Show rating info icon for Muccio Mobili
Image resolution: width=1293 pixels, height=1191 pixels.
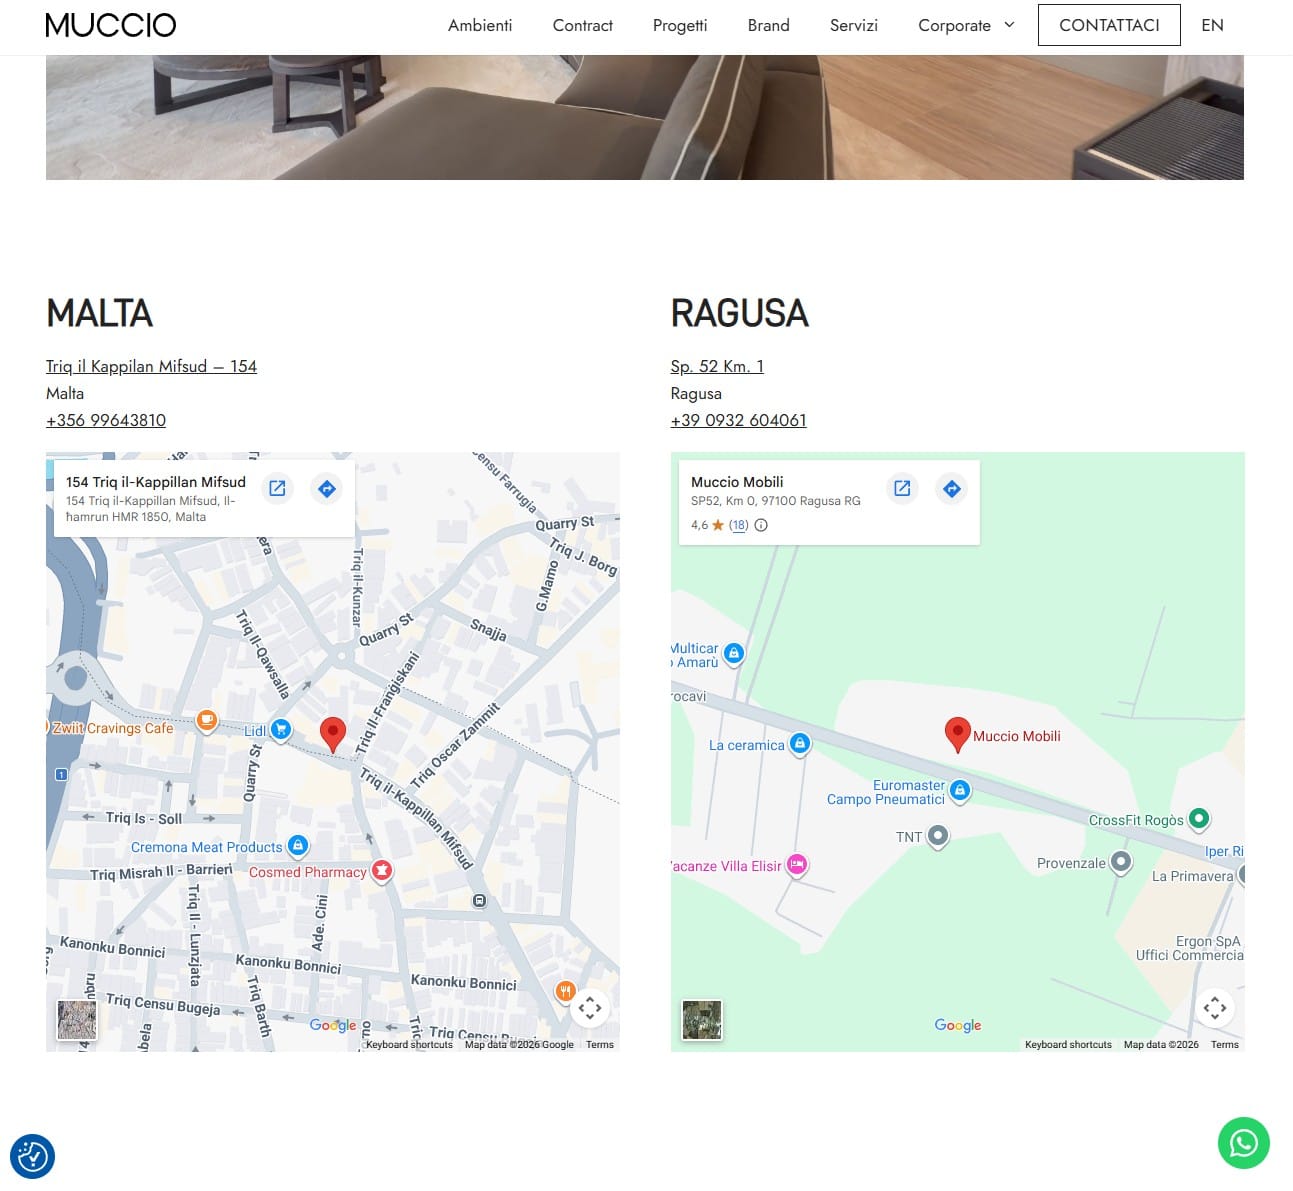click(761, 525)
